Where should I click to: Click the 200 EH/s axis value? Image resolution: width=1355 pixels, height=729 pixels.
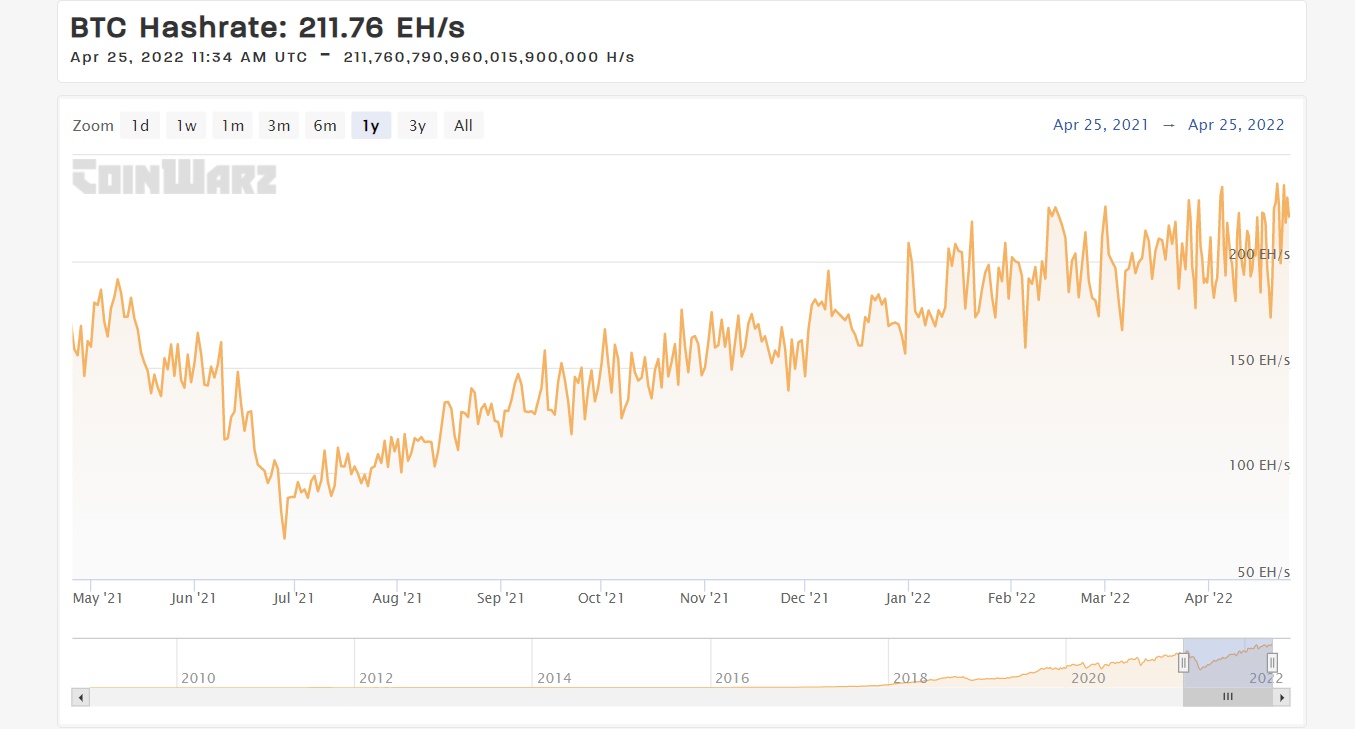pyautogui.click(x=1259, y=254)
